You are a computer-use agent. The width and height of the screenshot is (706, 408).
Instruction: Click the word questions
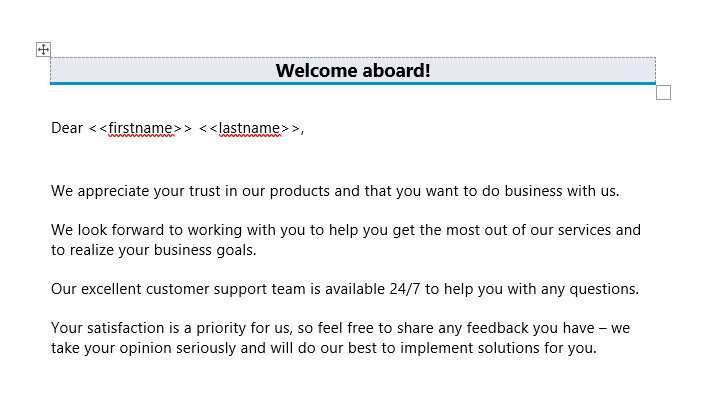(604, 289)
